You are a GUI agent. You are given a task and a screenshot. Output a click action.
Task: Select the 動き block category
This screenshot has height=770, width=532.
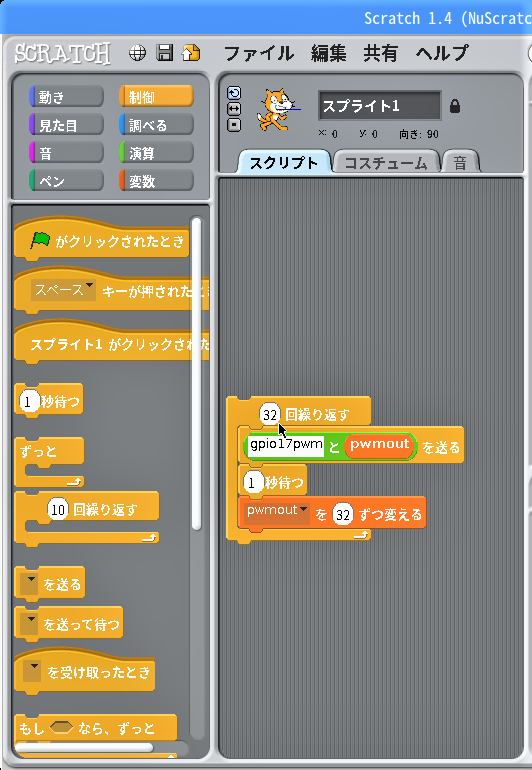point(66,97)
